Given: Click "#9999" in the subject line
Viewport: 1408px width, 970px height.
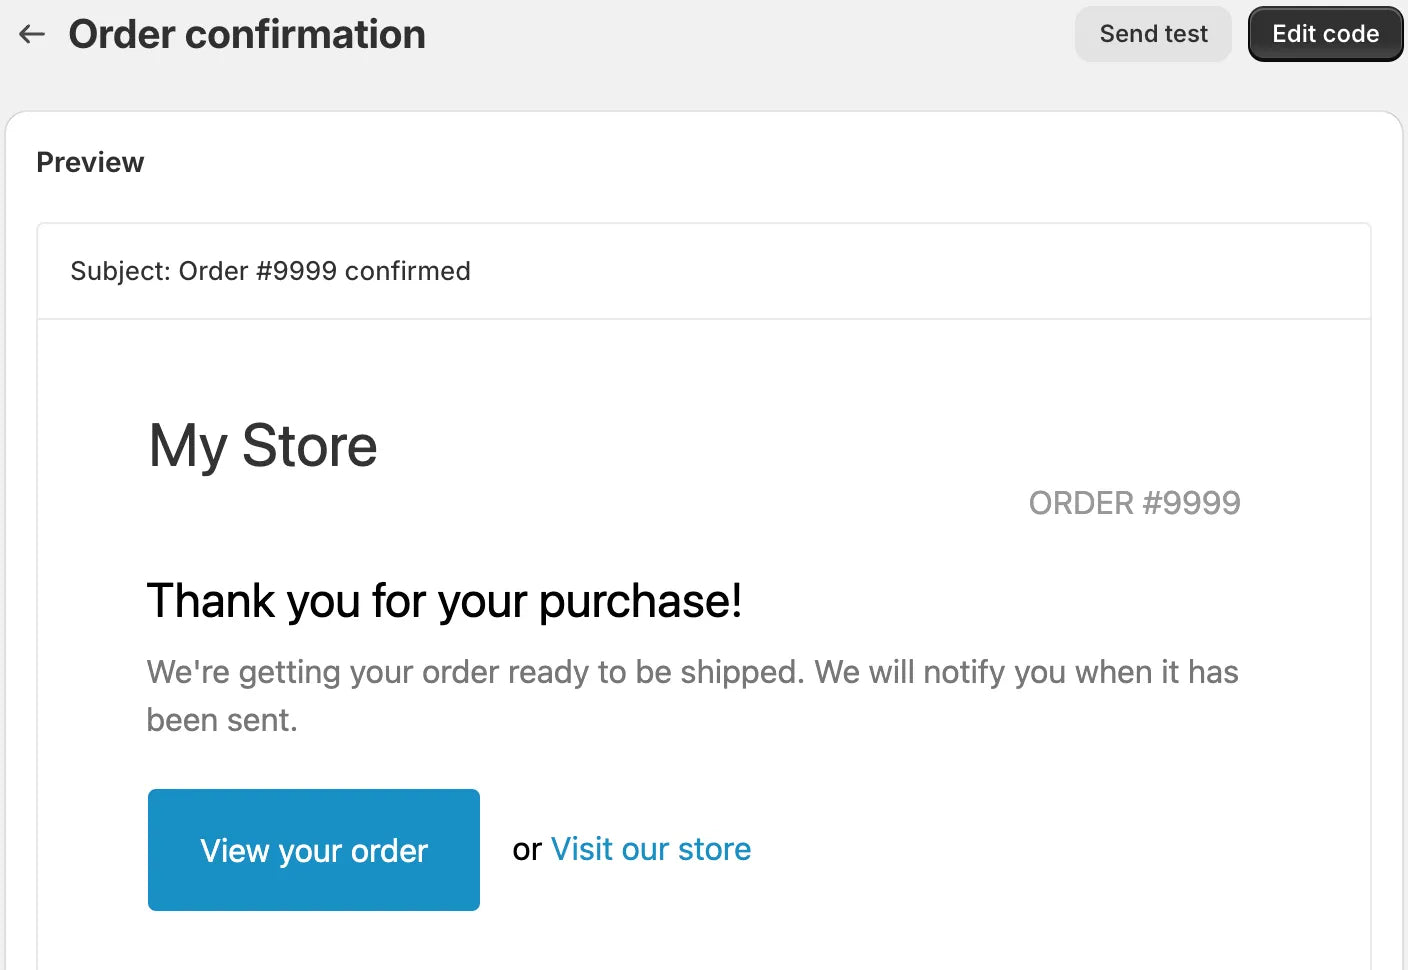Looking at the screenshot, I should [296, 271].
